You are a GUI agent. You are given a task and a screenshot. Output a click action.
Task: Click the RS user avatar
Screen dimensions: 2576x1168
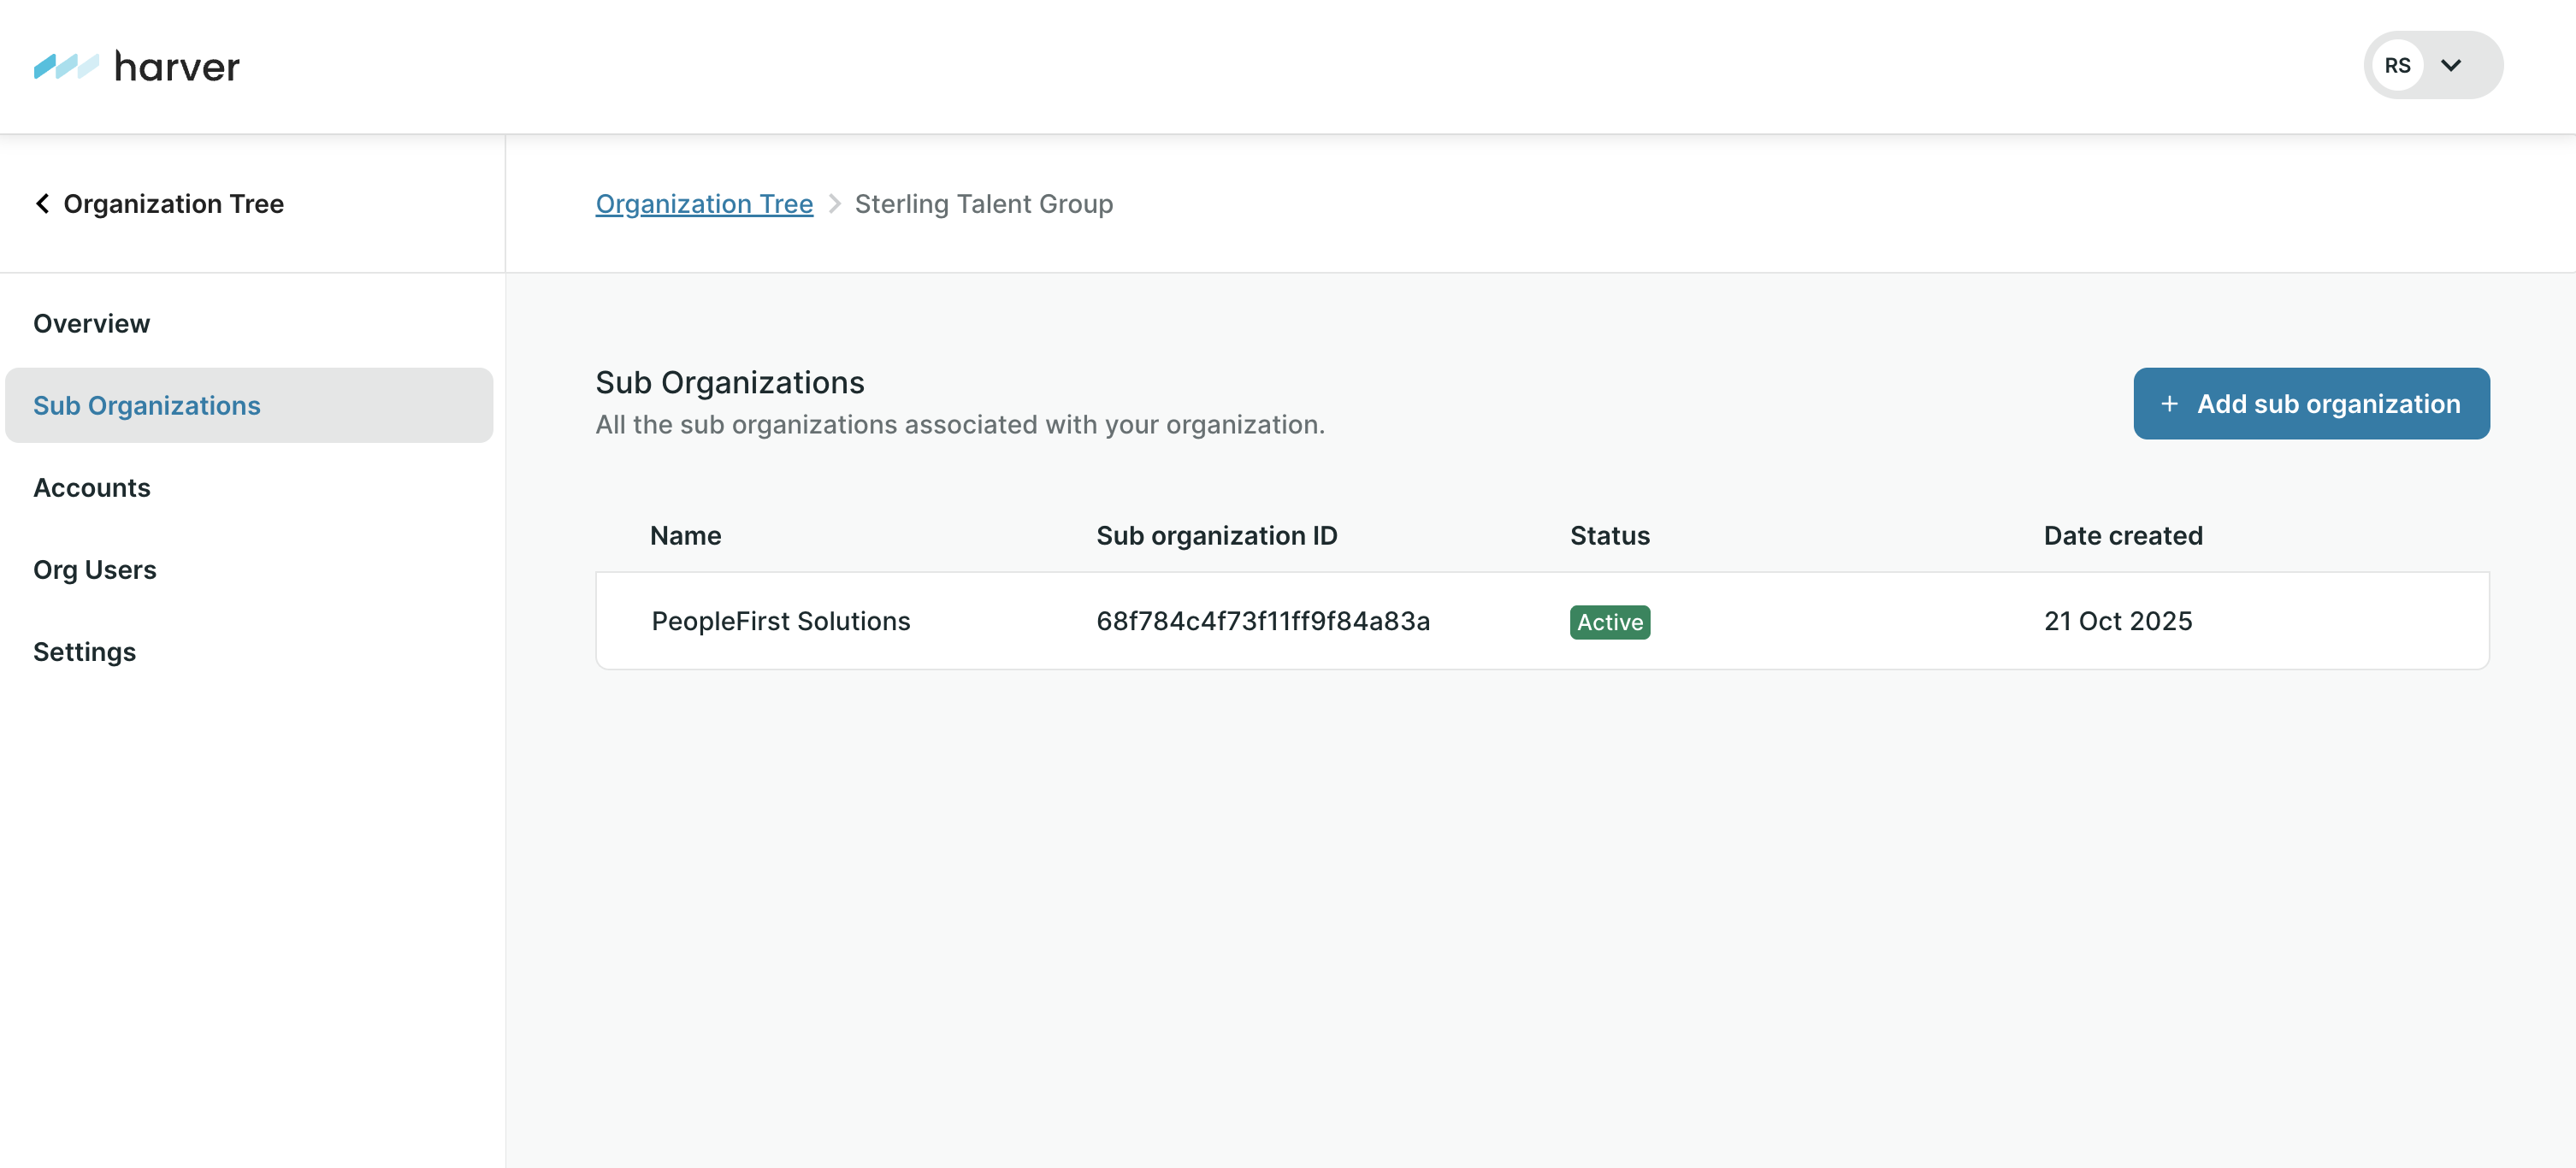point(2397,66)
